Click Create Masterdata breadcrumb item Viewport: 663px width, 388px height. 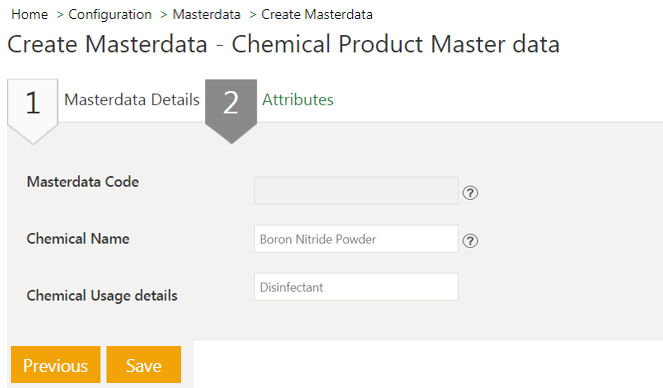click(x=317, y=14)
